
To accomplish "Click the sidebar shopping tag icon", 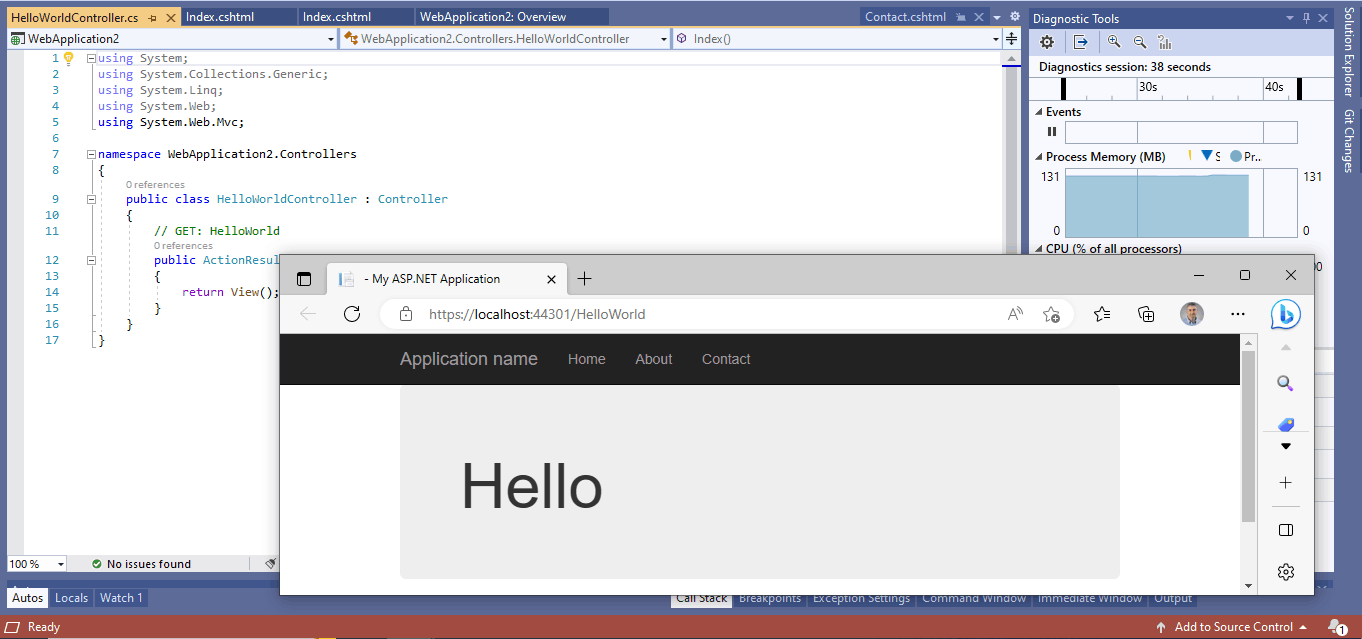I will 1286,424.
